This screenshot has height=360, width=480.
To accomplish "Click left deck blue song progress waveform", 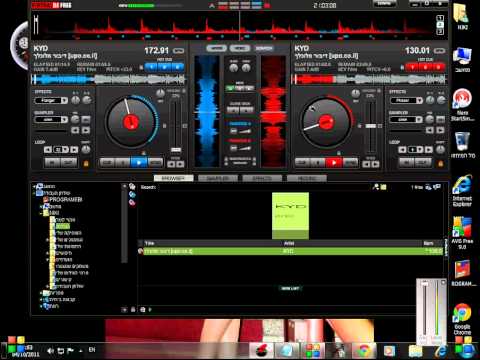I will click(x=108, y=80).
